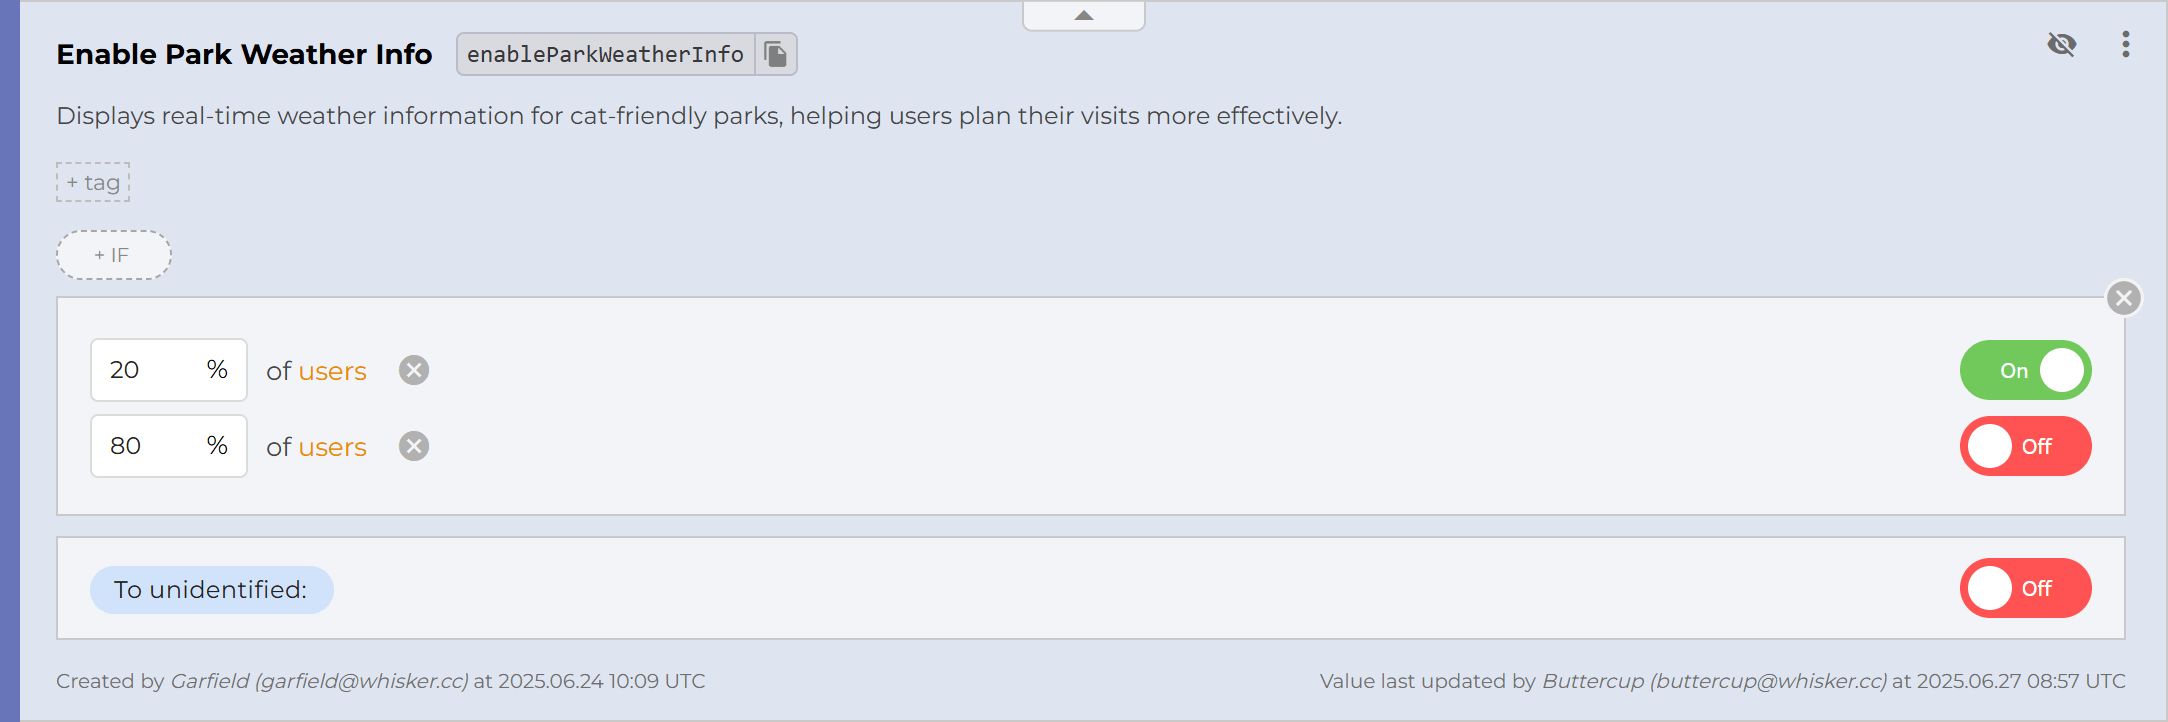
Task: Change the second rule's users attribute
Action: [332, 447]
